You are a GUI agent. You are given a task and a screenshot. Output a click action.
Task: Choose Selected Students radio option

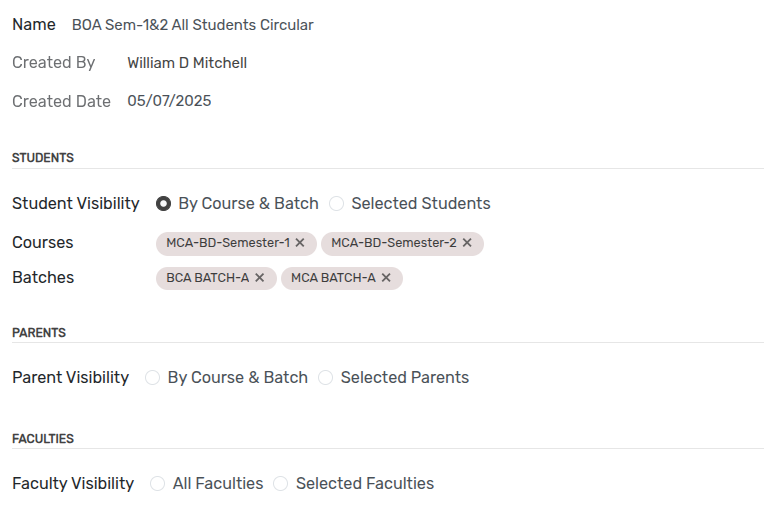click(x=337, y=204)
